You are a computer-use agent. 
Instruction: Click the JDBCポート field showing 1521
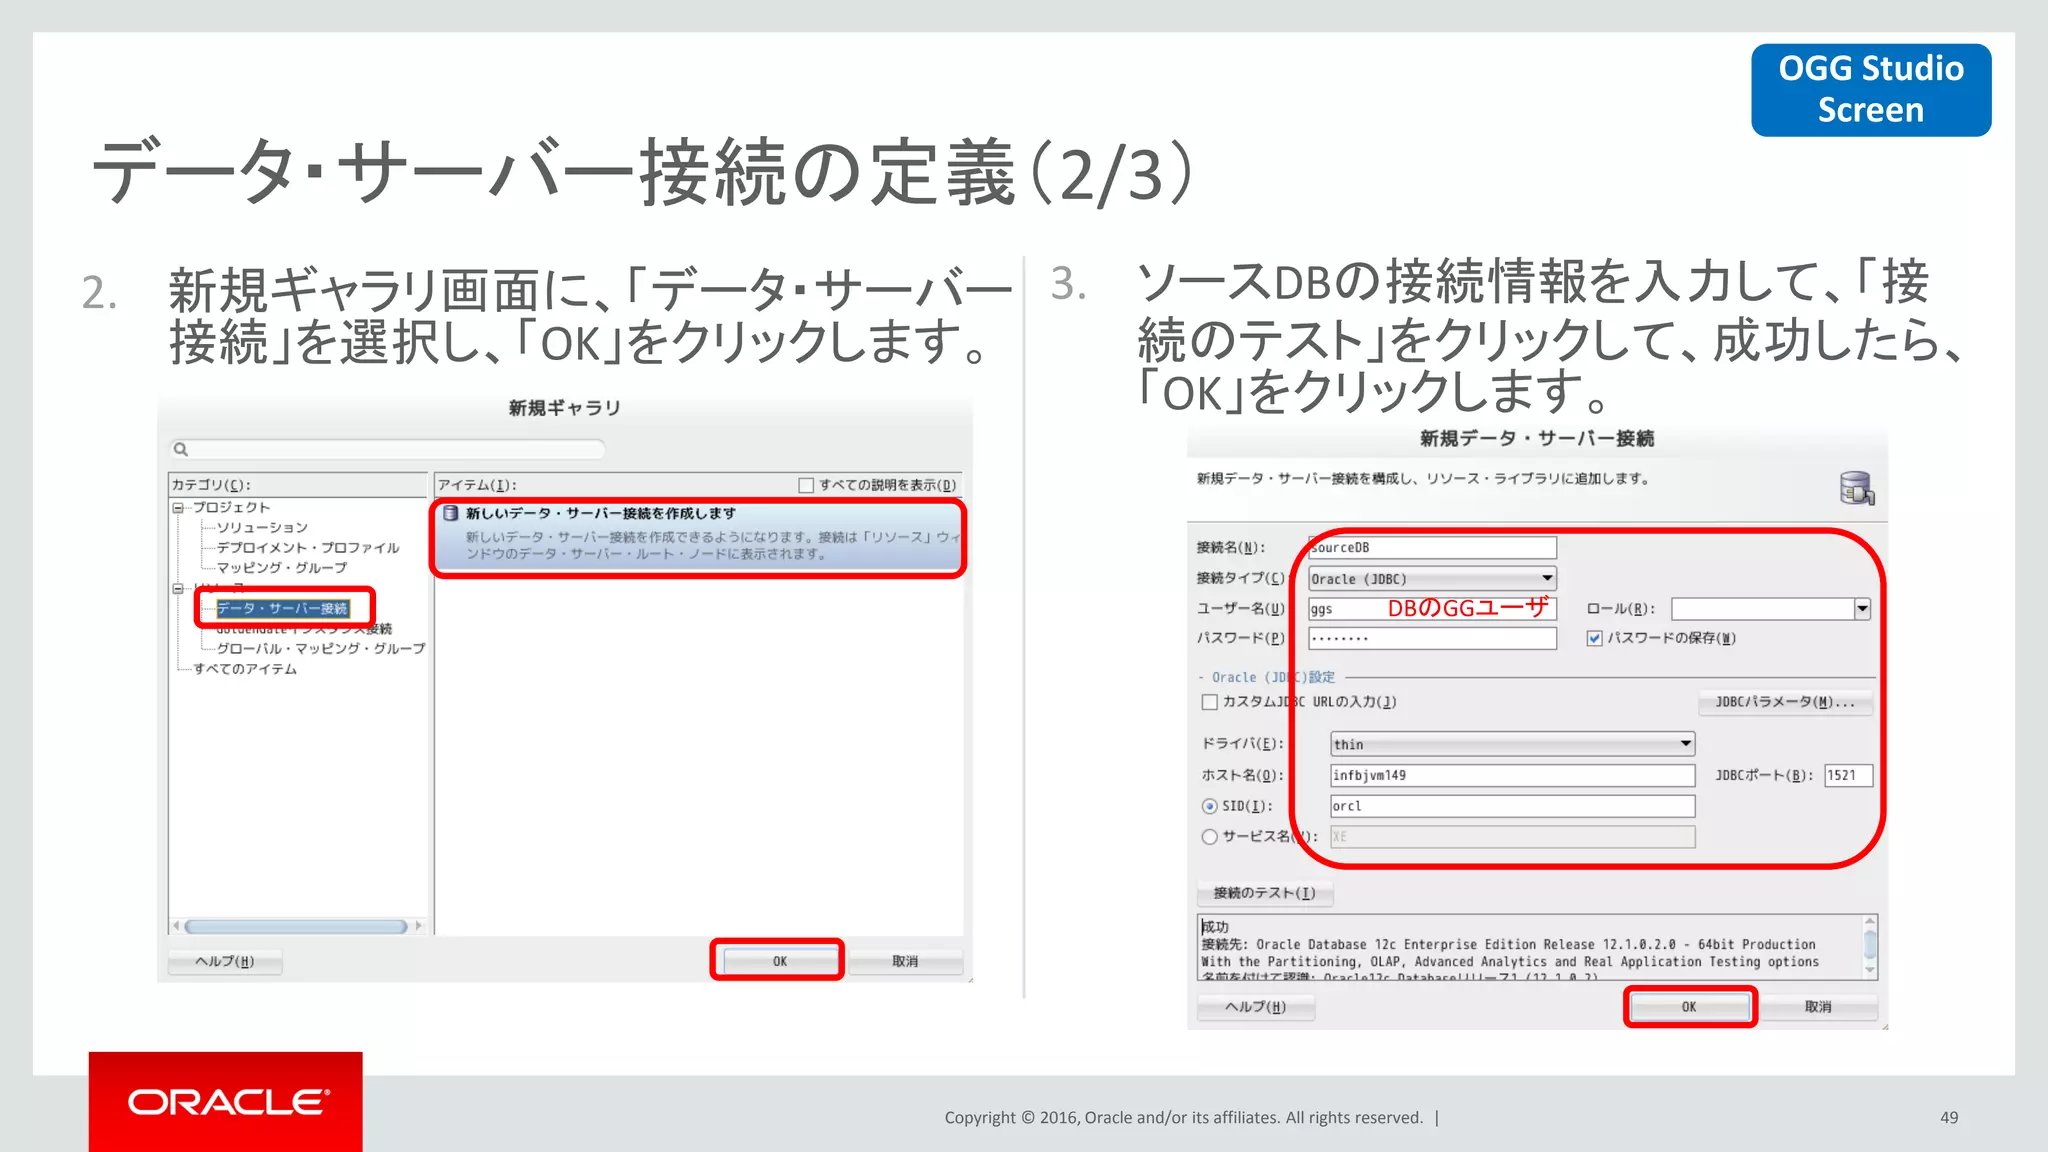(x=1848, y=775)
